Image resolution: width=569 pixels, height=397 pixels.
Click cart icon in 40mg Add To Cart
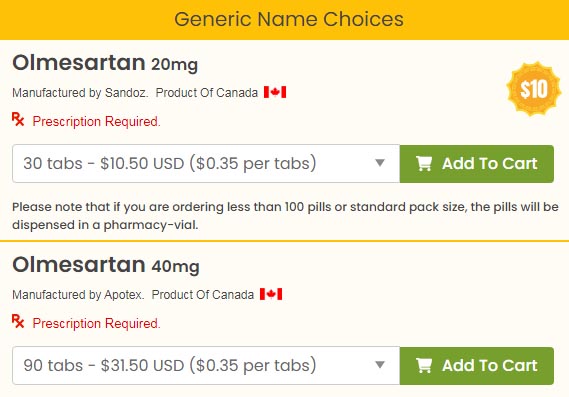tap(424, 365)
